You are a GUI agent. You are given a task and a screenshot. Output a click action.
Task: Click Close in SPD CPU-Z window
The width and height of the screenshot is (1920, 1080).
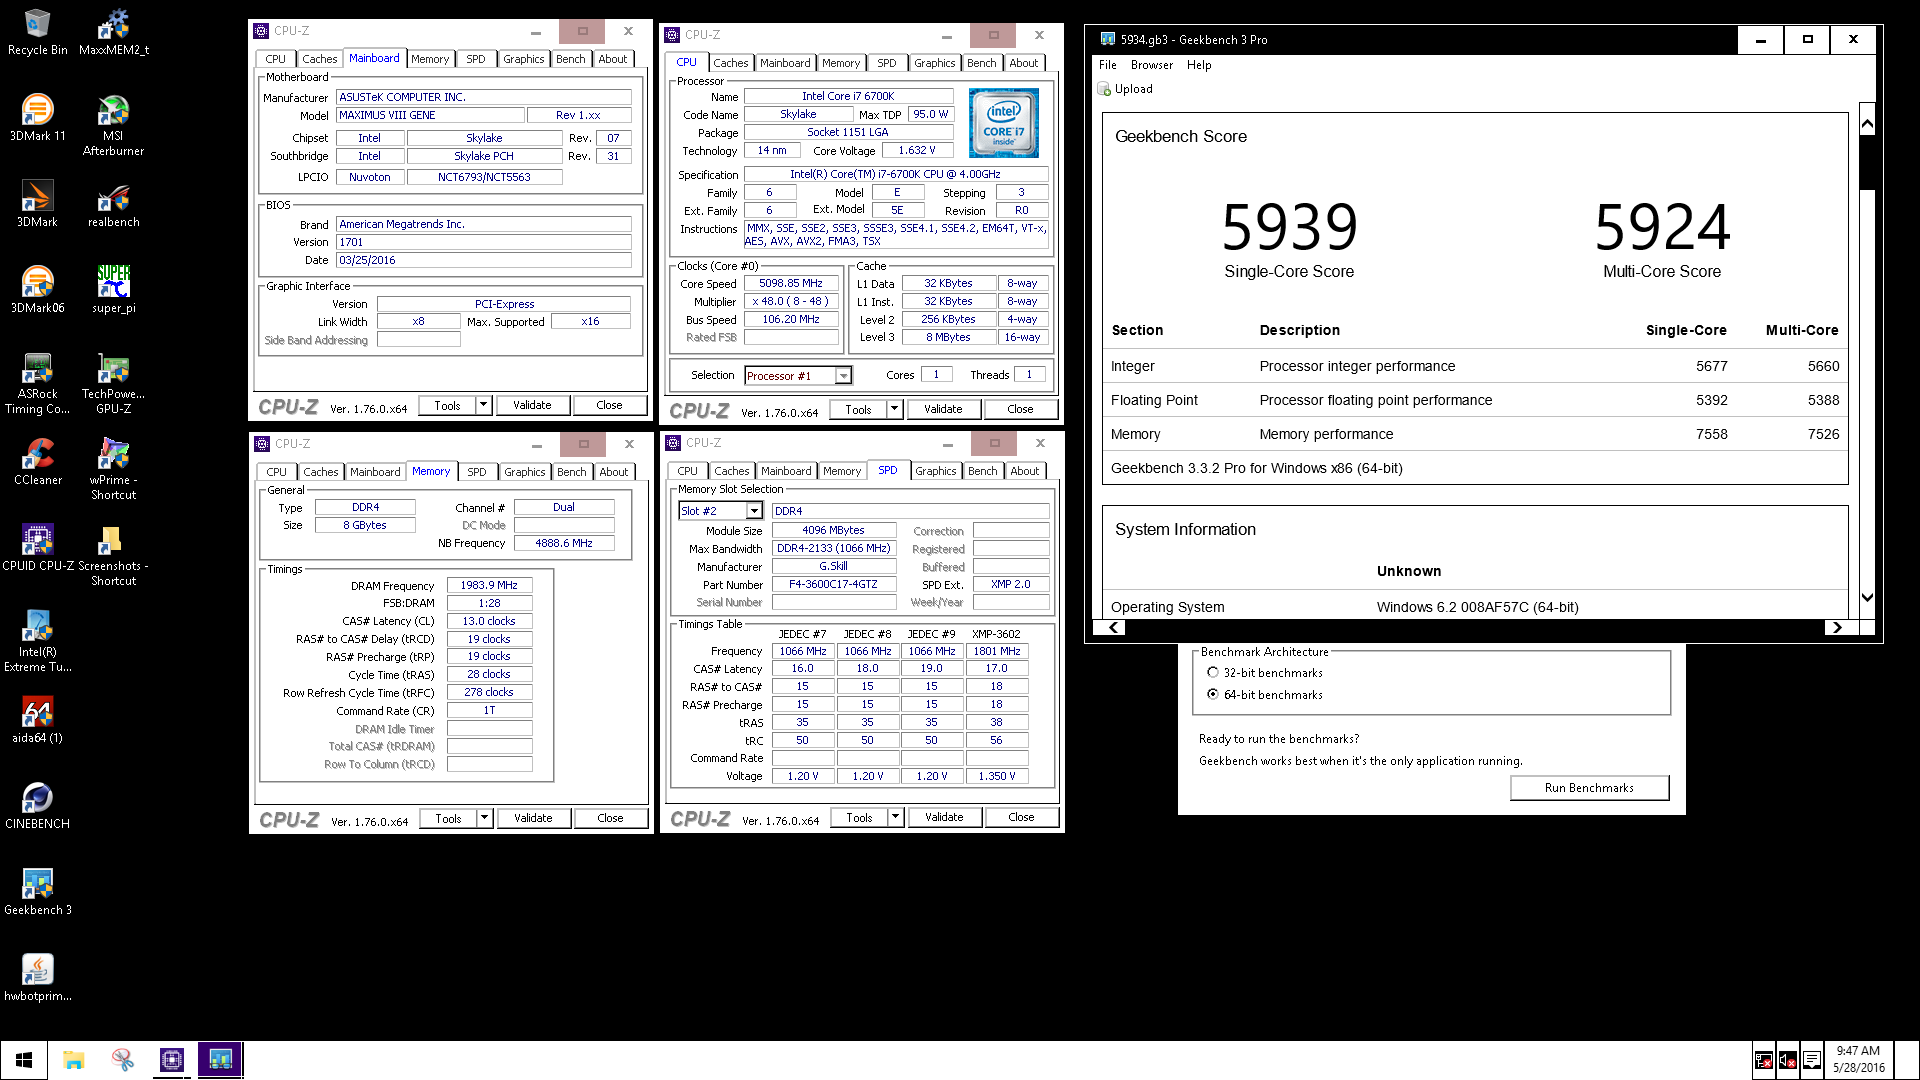click(1021, 817)
